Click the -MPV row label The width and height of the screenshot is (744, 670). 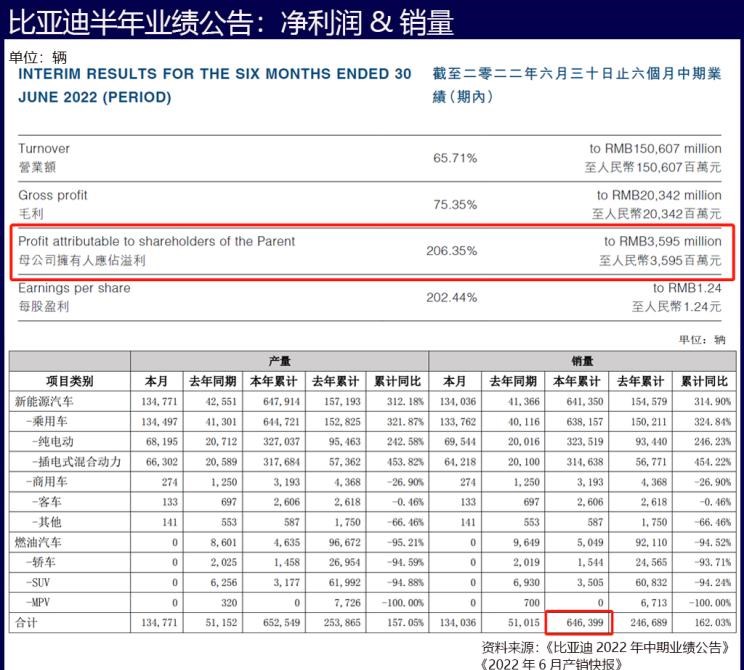point(38,603)
